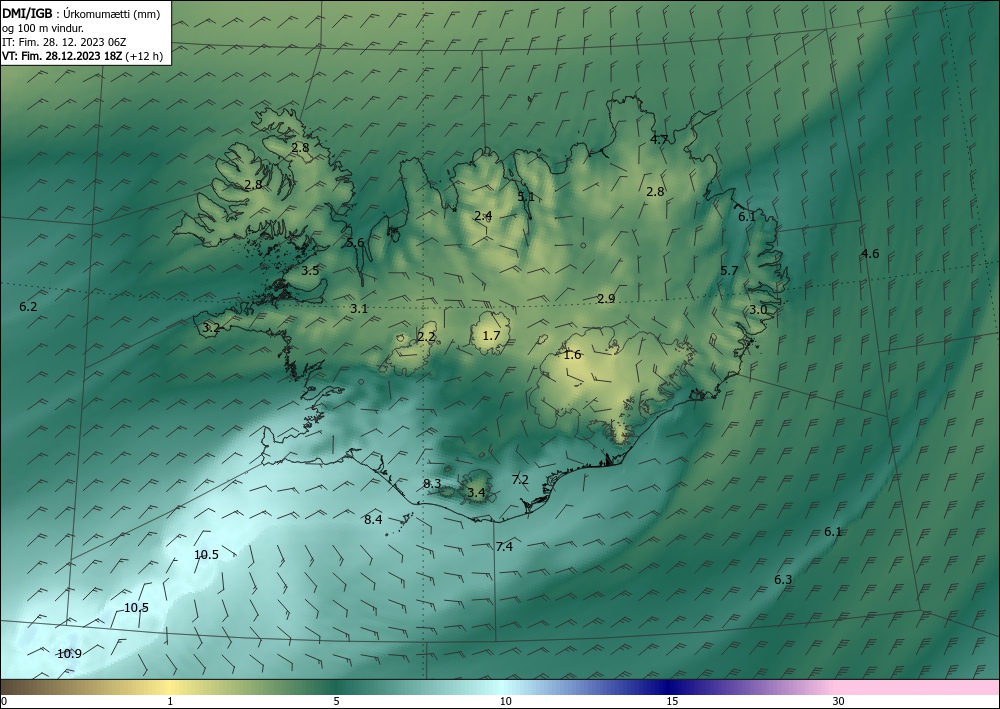
Task: Click the 1.7 value on the glacier
Action: coord(491,335)
